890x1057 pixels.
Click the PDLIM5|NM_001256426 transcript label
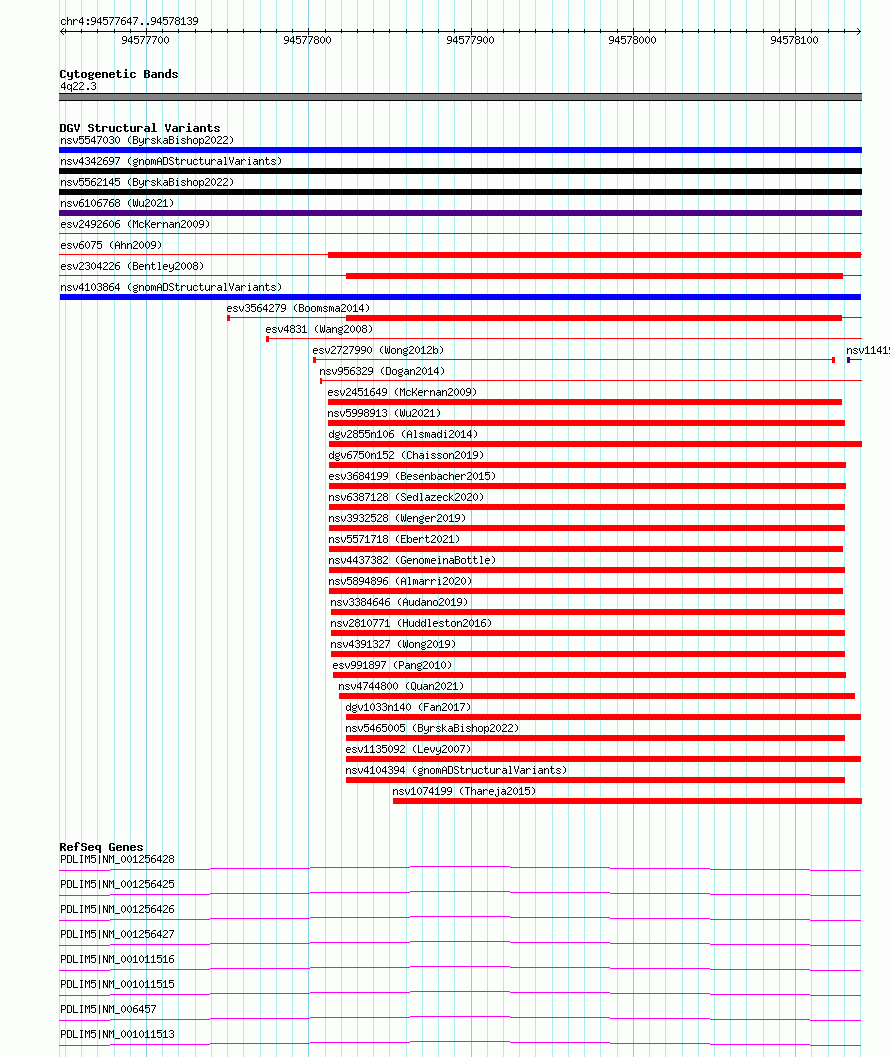[117, 909]
